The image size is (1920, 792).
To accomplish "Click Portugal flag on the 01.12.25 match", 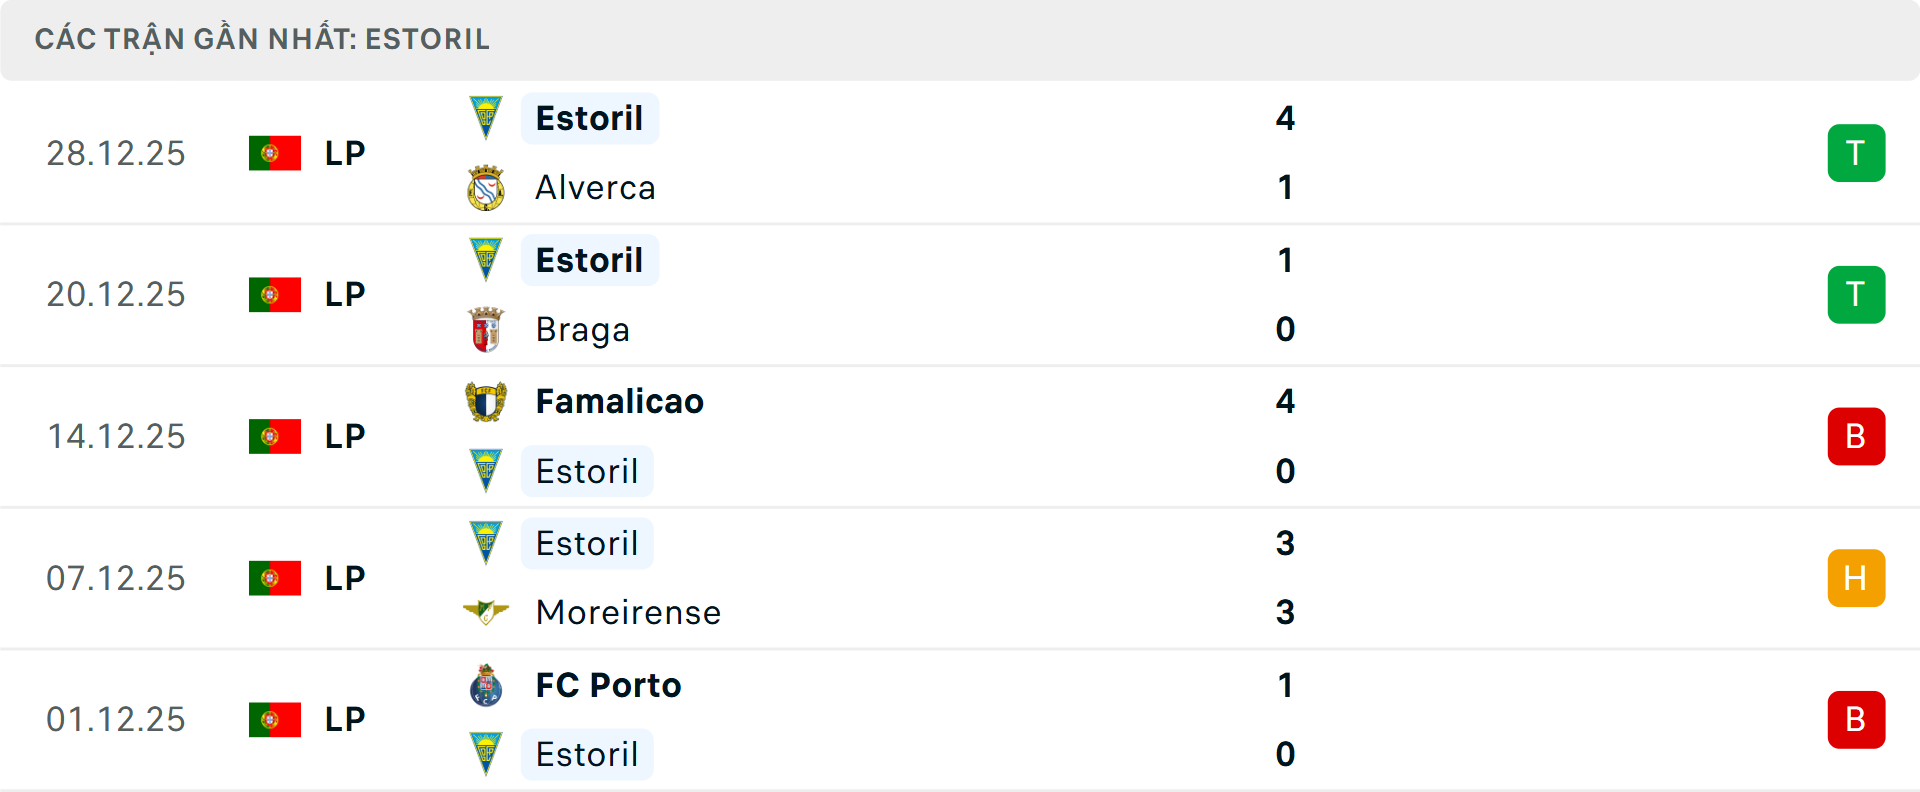I will (x=275, y=719).
